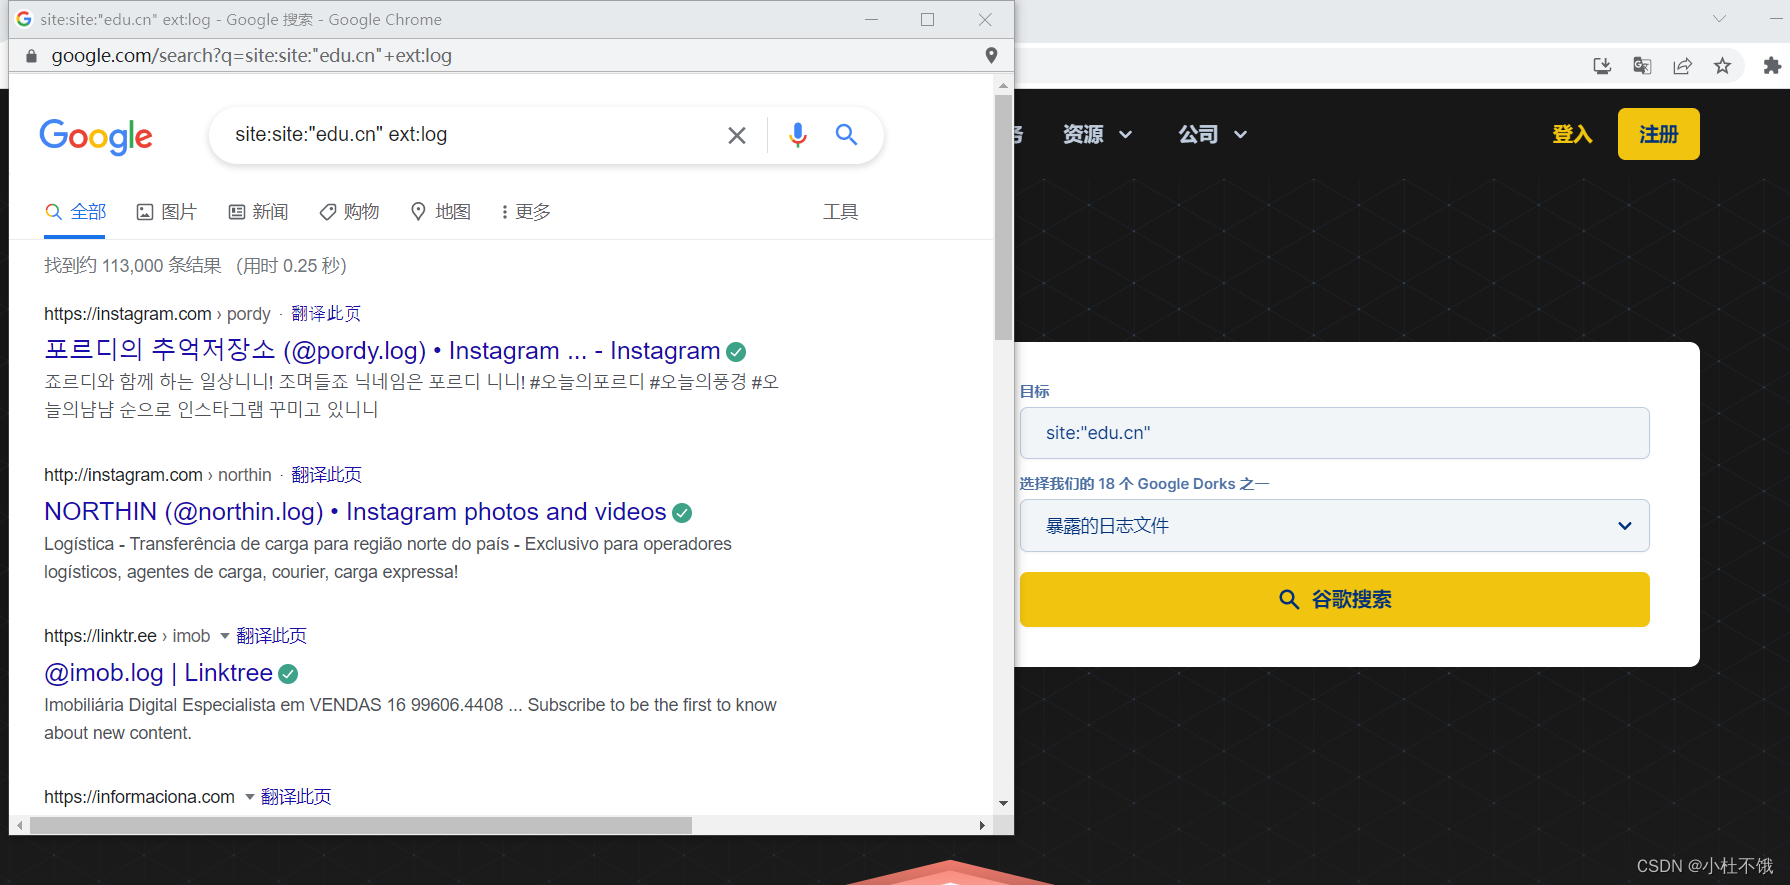
Task: Switch to the 新闻 results tab
Action: point(258,212)
